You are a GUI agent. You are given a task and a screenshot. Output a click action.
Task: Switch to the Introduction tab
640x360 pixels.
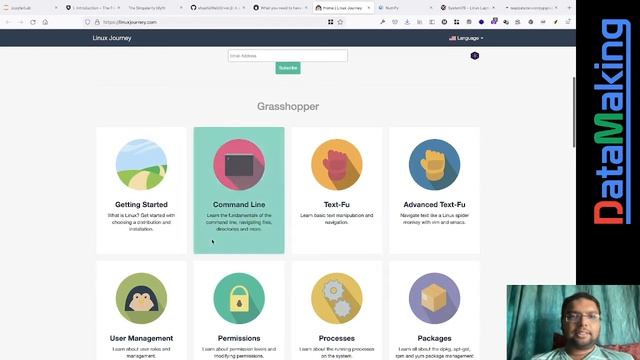[x=93, y=8]
